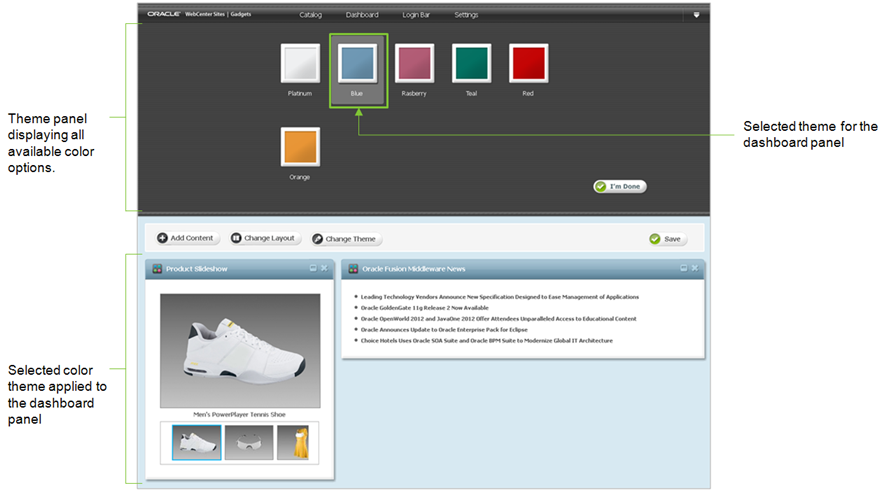Choose the Rasberry theme swatch

415,63
